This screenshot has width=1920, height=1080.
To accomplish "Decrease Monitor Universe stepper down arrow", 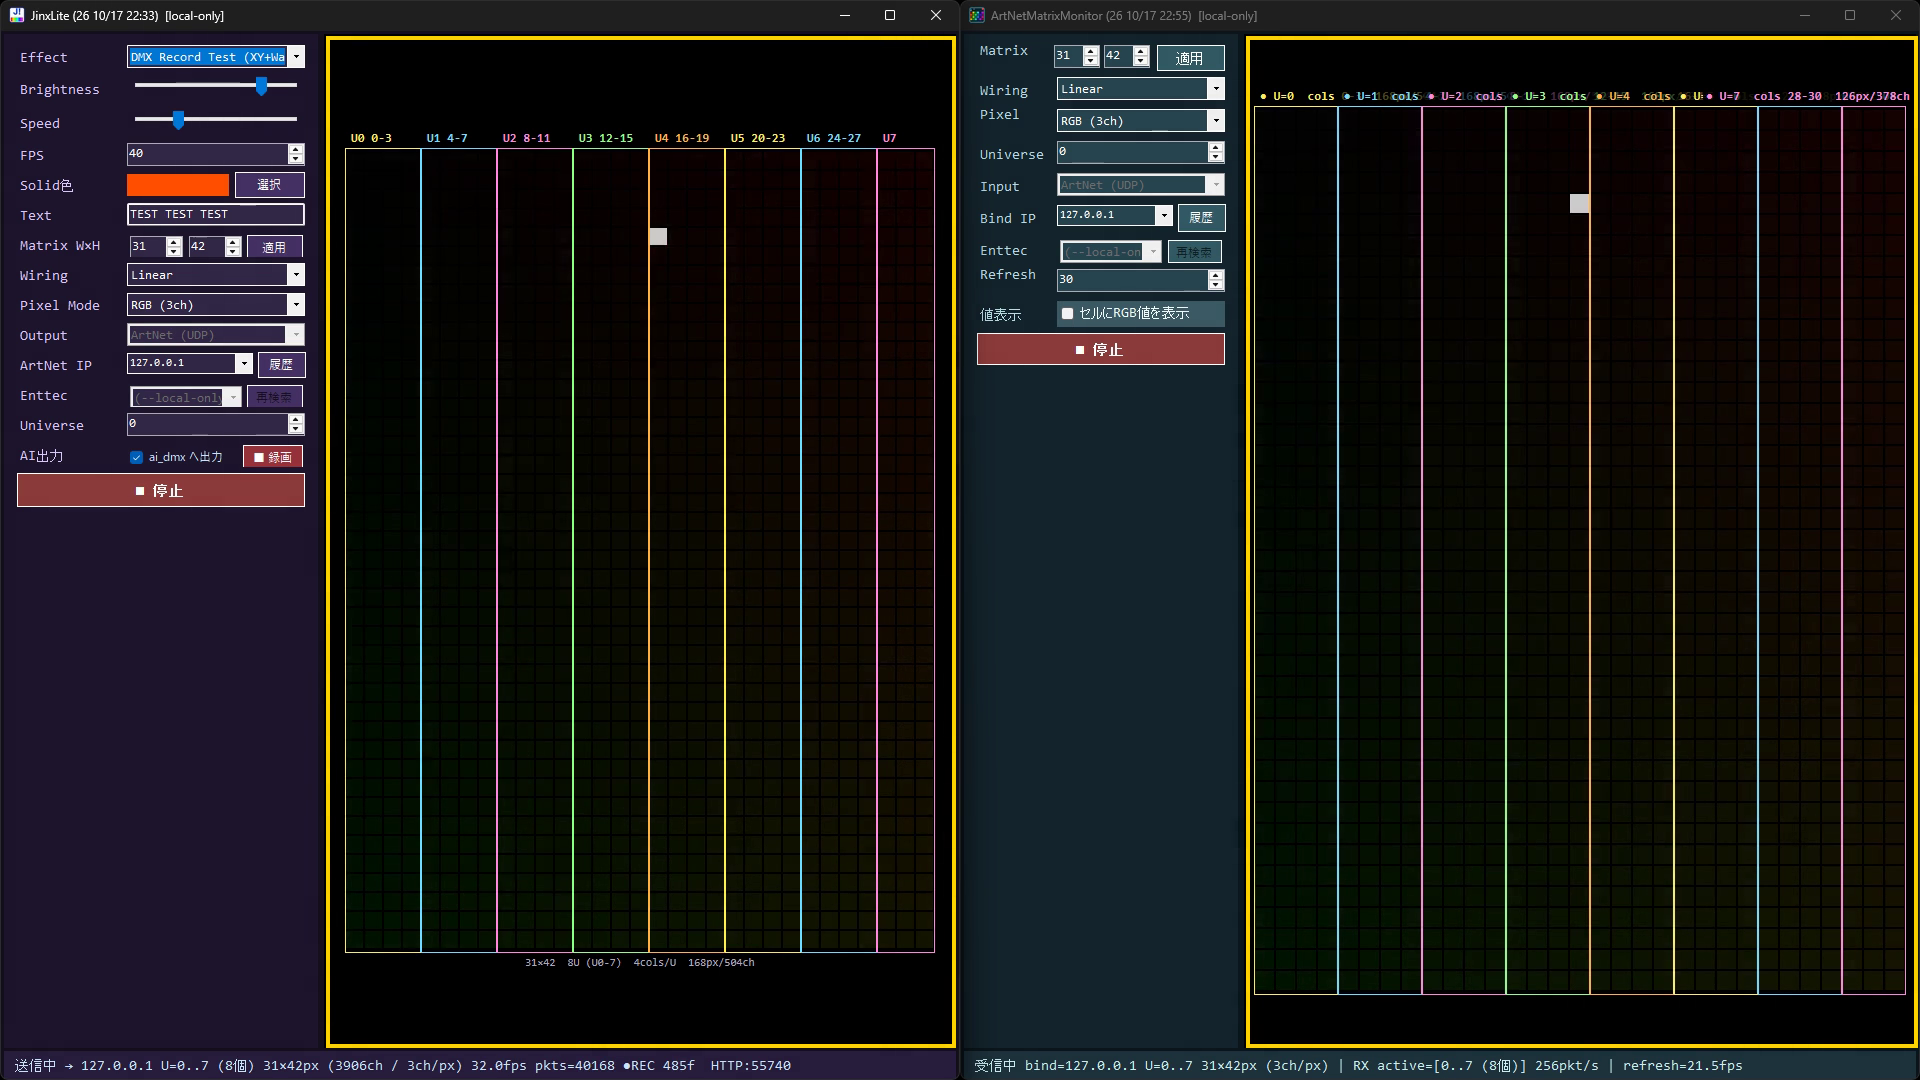I will [x=1215, y=158].
